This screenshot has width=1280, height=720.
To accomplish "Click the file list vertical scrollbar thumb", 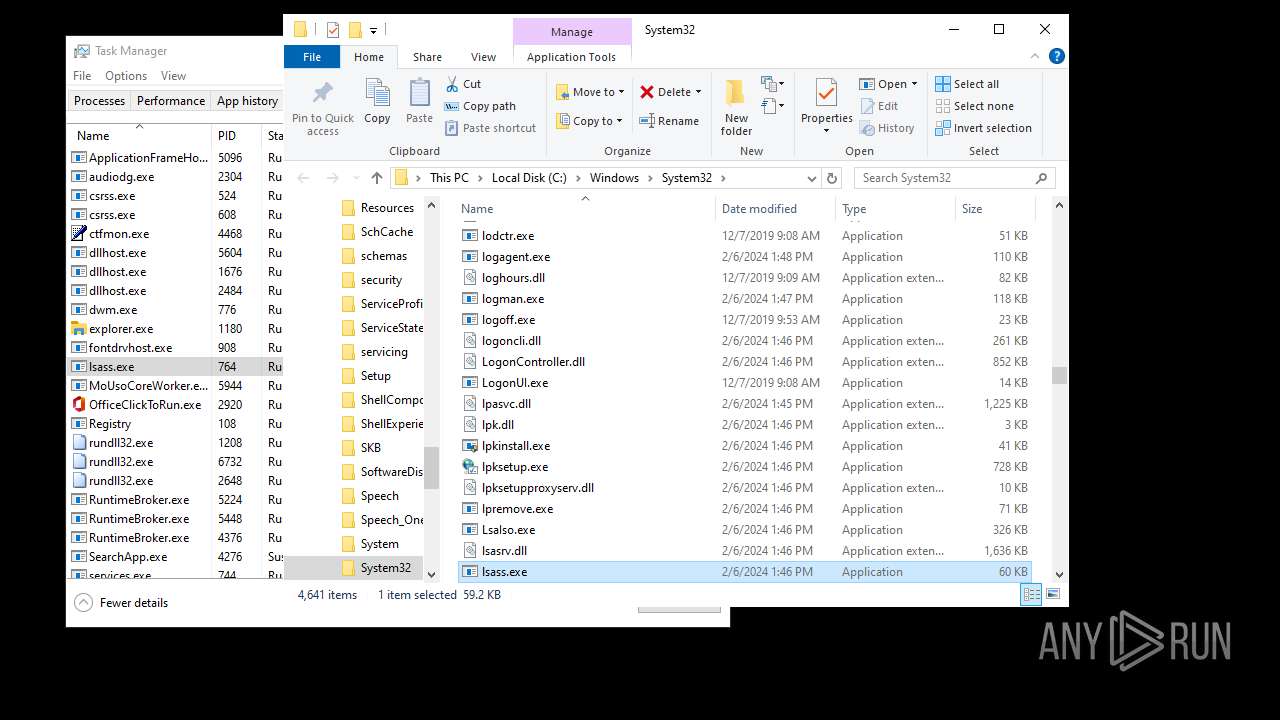I will 1059,375.
